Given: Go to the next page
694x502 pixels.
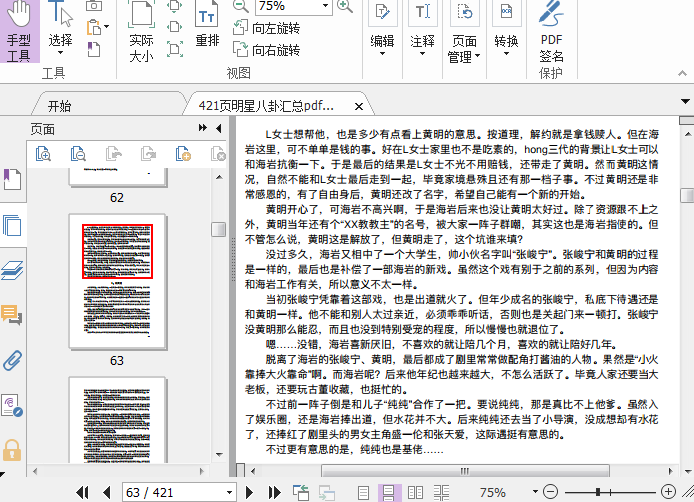Looking at the screenshot, I should (249, 492).
